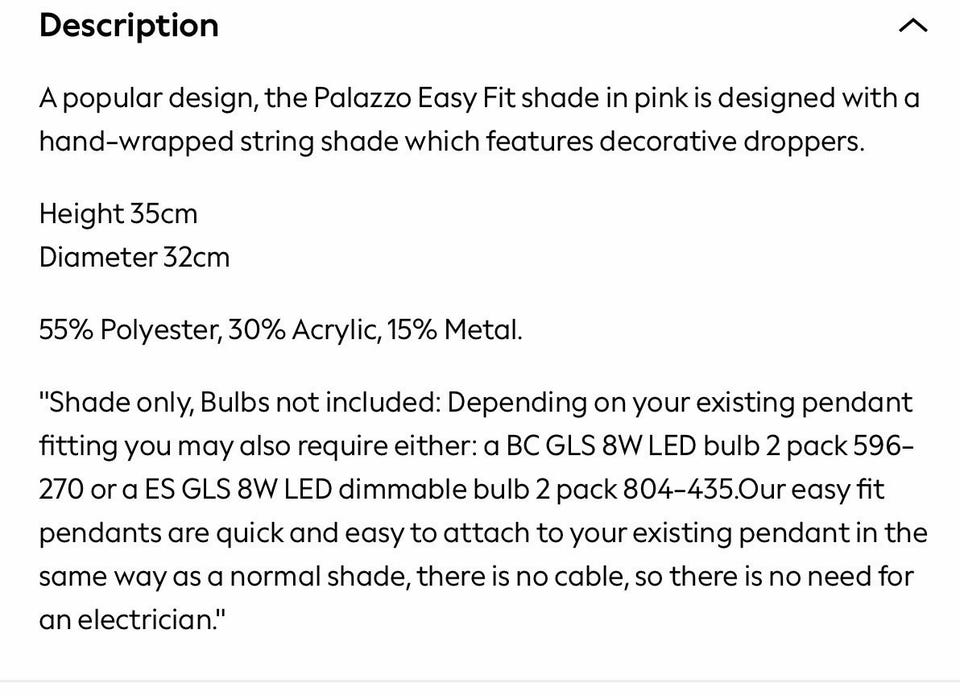Click the words Bulbs not included
This screenshot has width=960, height=696.
(318, 403)
